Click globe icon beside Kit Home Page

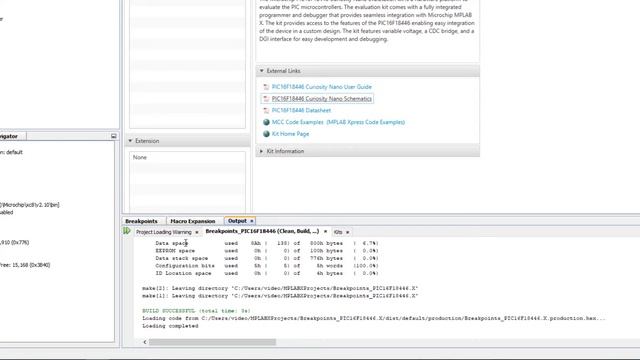(x=266, y=134)
